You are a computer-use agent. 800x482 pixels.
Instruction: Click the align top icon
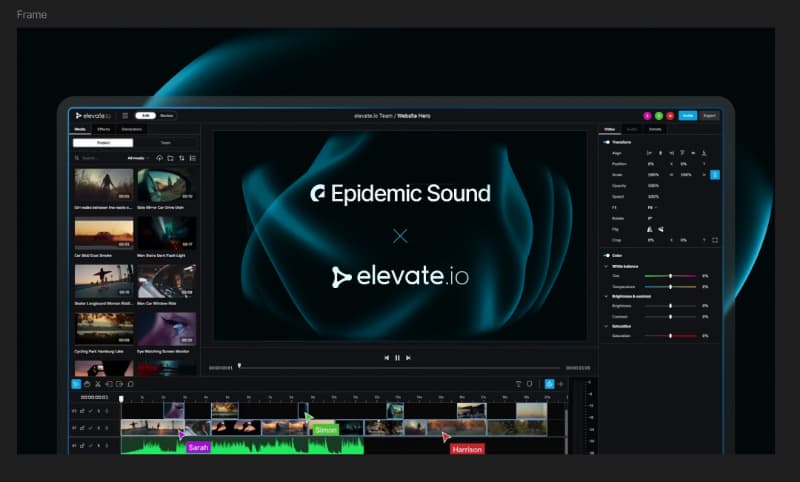pyautogui.click(x=682, y=153)
